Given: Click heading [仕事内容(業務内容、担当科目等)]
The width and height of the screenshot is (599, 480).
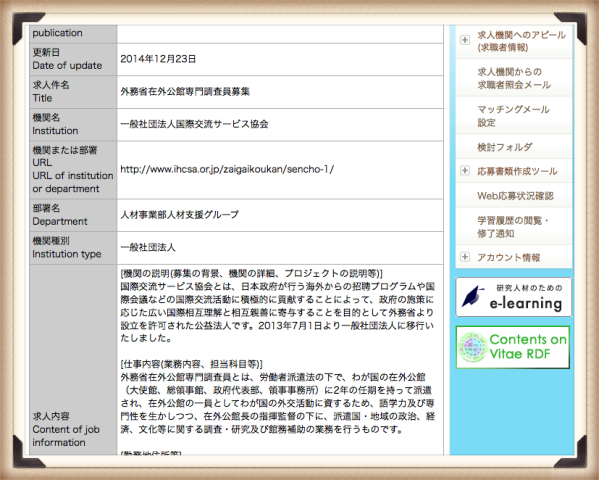Looking at the screenshot, I should point(191,364).
